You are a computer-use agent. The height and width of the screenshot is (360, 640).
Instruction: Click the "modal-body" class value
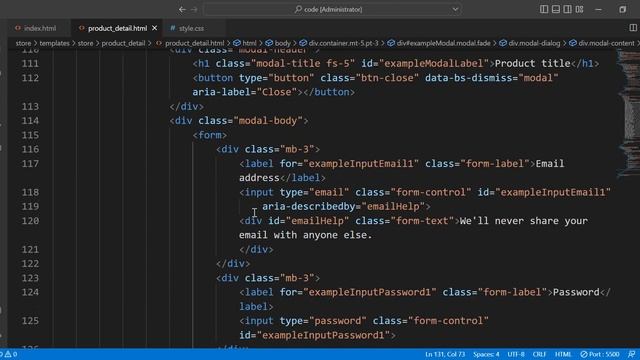point(268,121)
